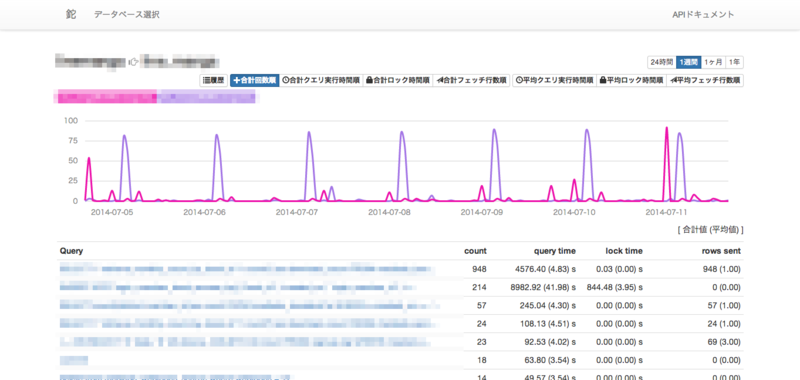Image resolution: width=800 pixels, height=380 pixels.
Task: Click the 鉈 logo in navbar
Action: pos(71,14)
